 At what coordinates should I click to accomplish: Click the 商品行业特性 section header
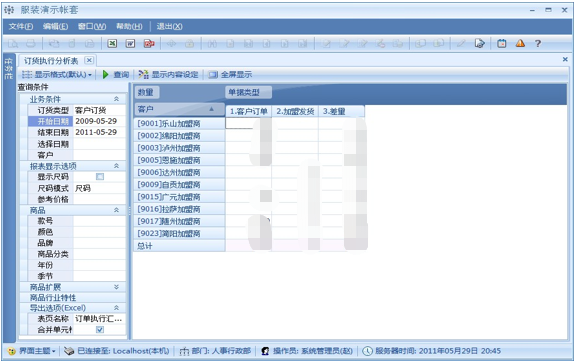73,297
